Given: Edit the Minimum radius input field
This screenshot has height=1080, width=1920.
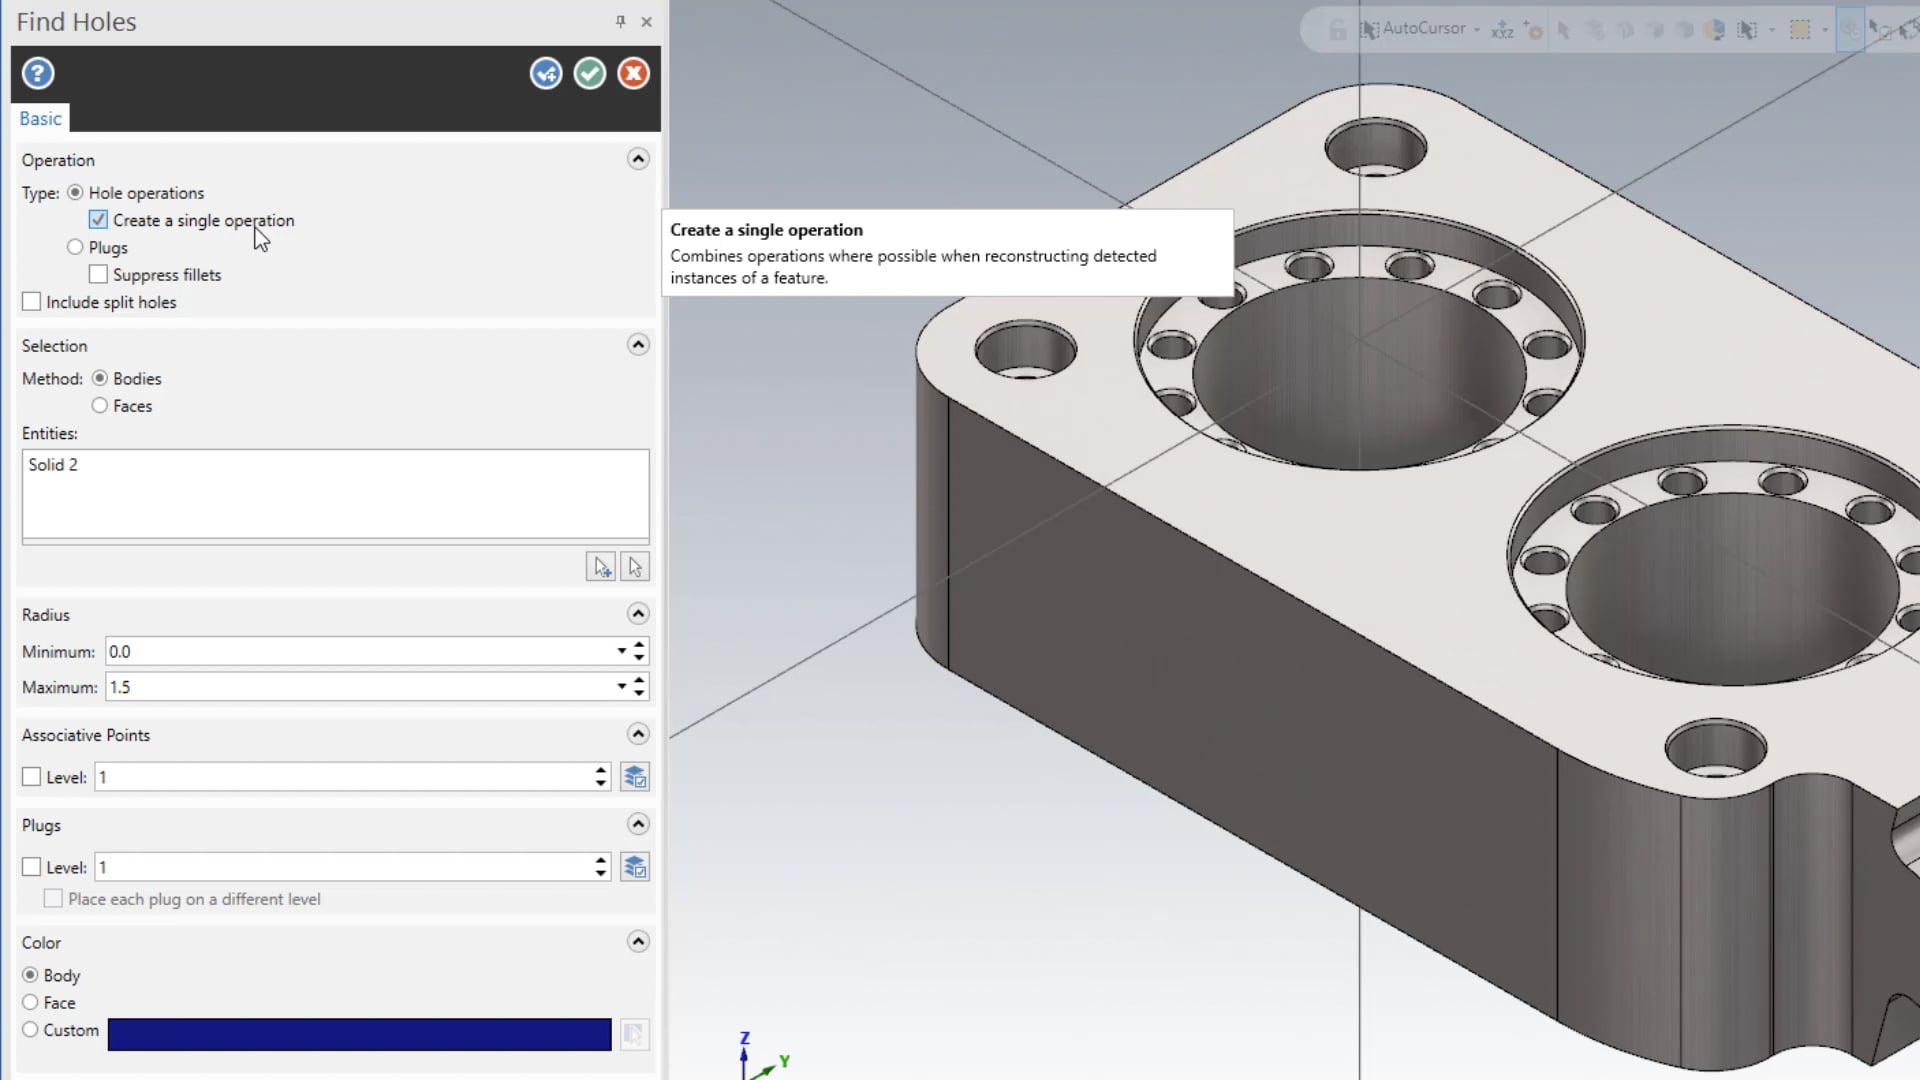Looking at the screenshot, I should (359, 650).
